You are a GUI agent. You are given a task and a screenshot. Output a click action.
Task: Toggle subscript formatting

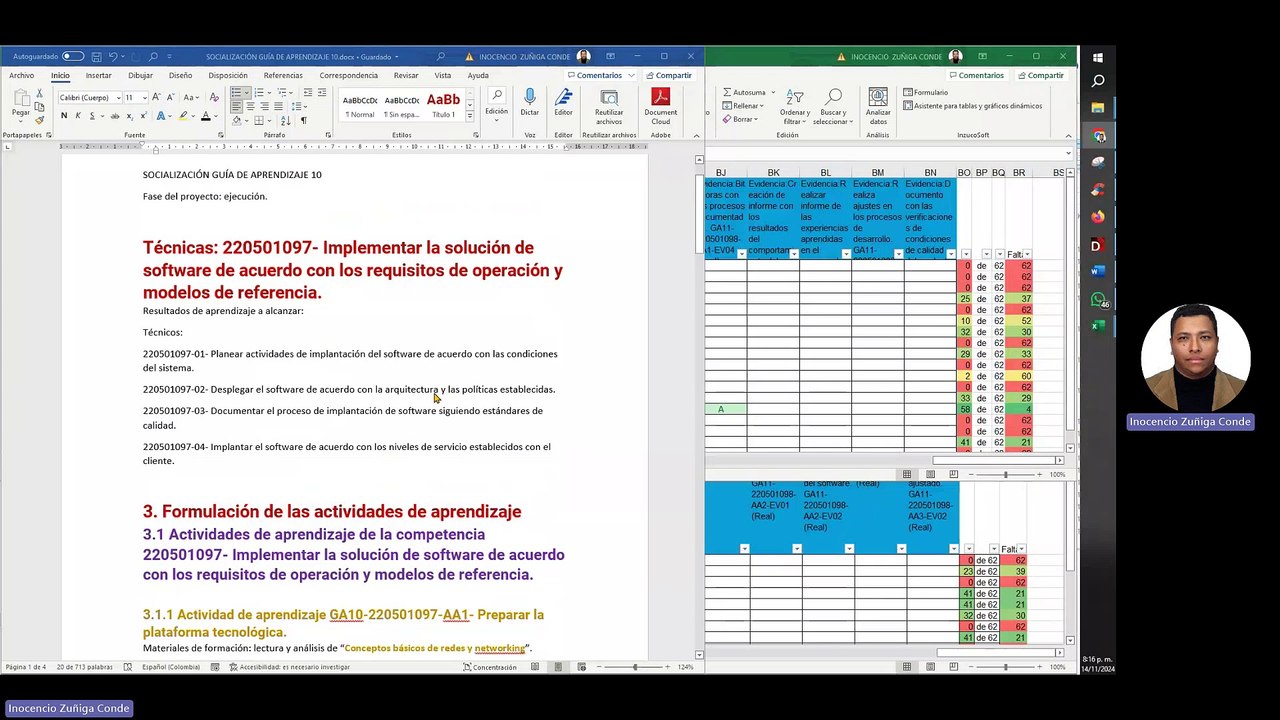[x=130, y=116]
